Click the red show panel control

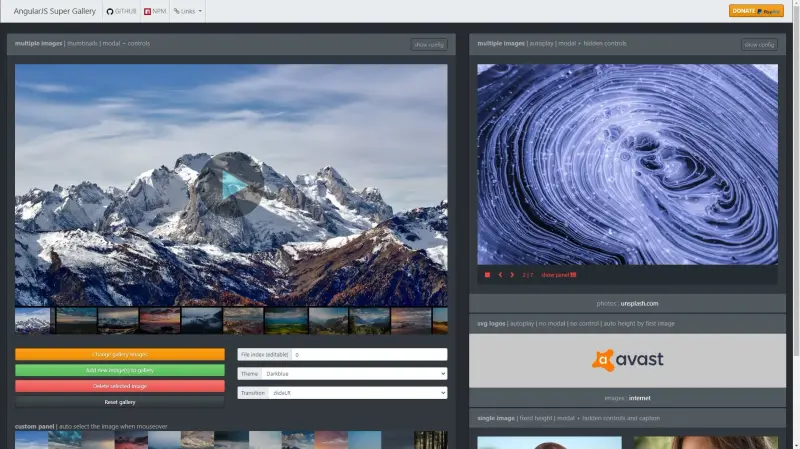[x=558, y=275]
